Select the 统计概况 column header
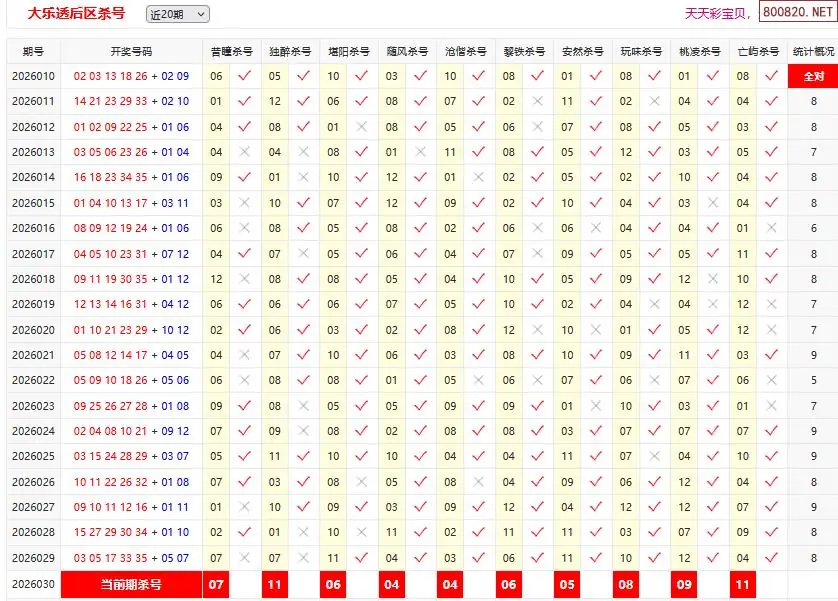 pos(813,51)
